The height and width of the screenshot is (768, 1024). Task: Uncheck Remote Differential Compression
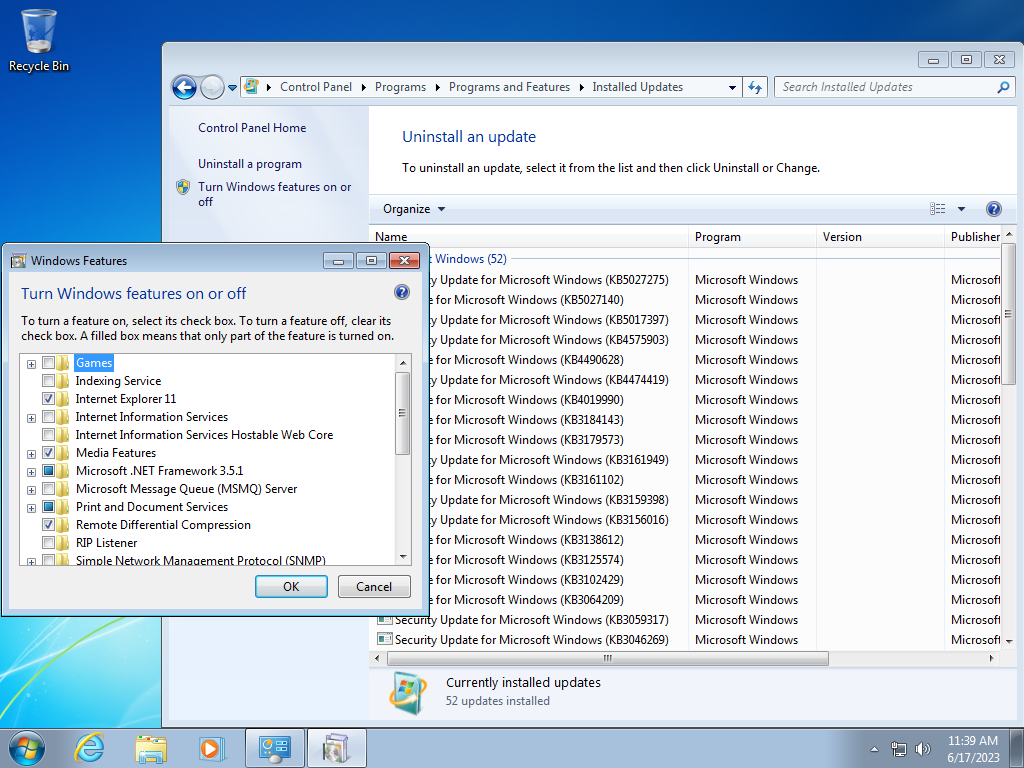click(x=48, y=524)
